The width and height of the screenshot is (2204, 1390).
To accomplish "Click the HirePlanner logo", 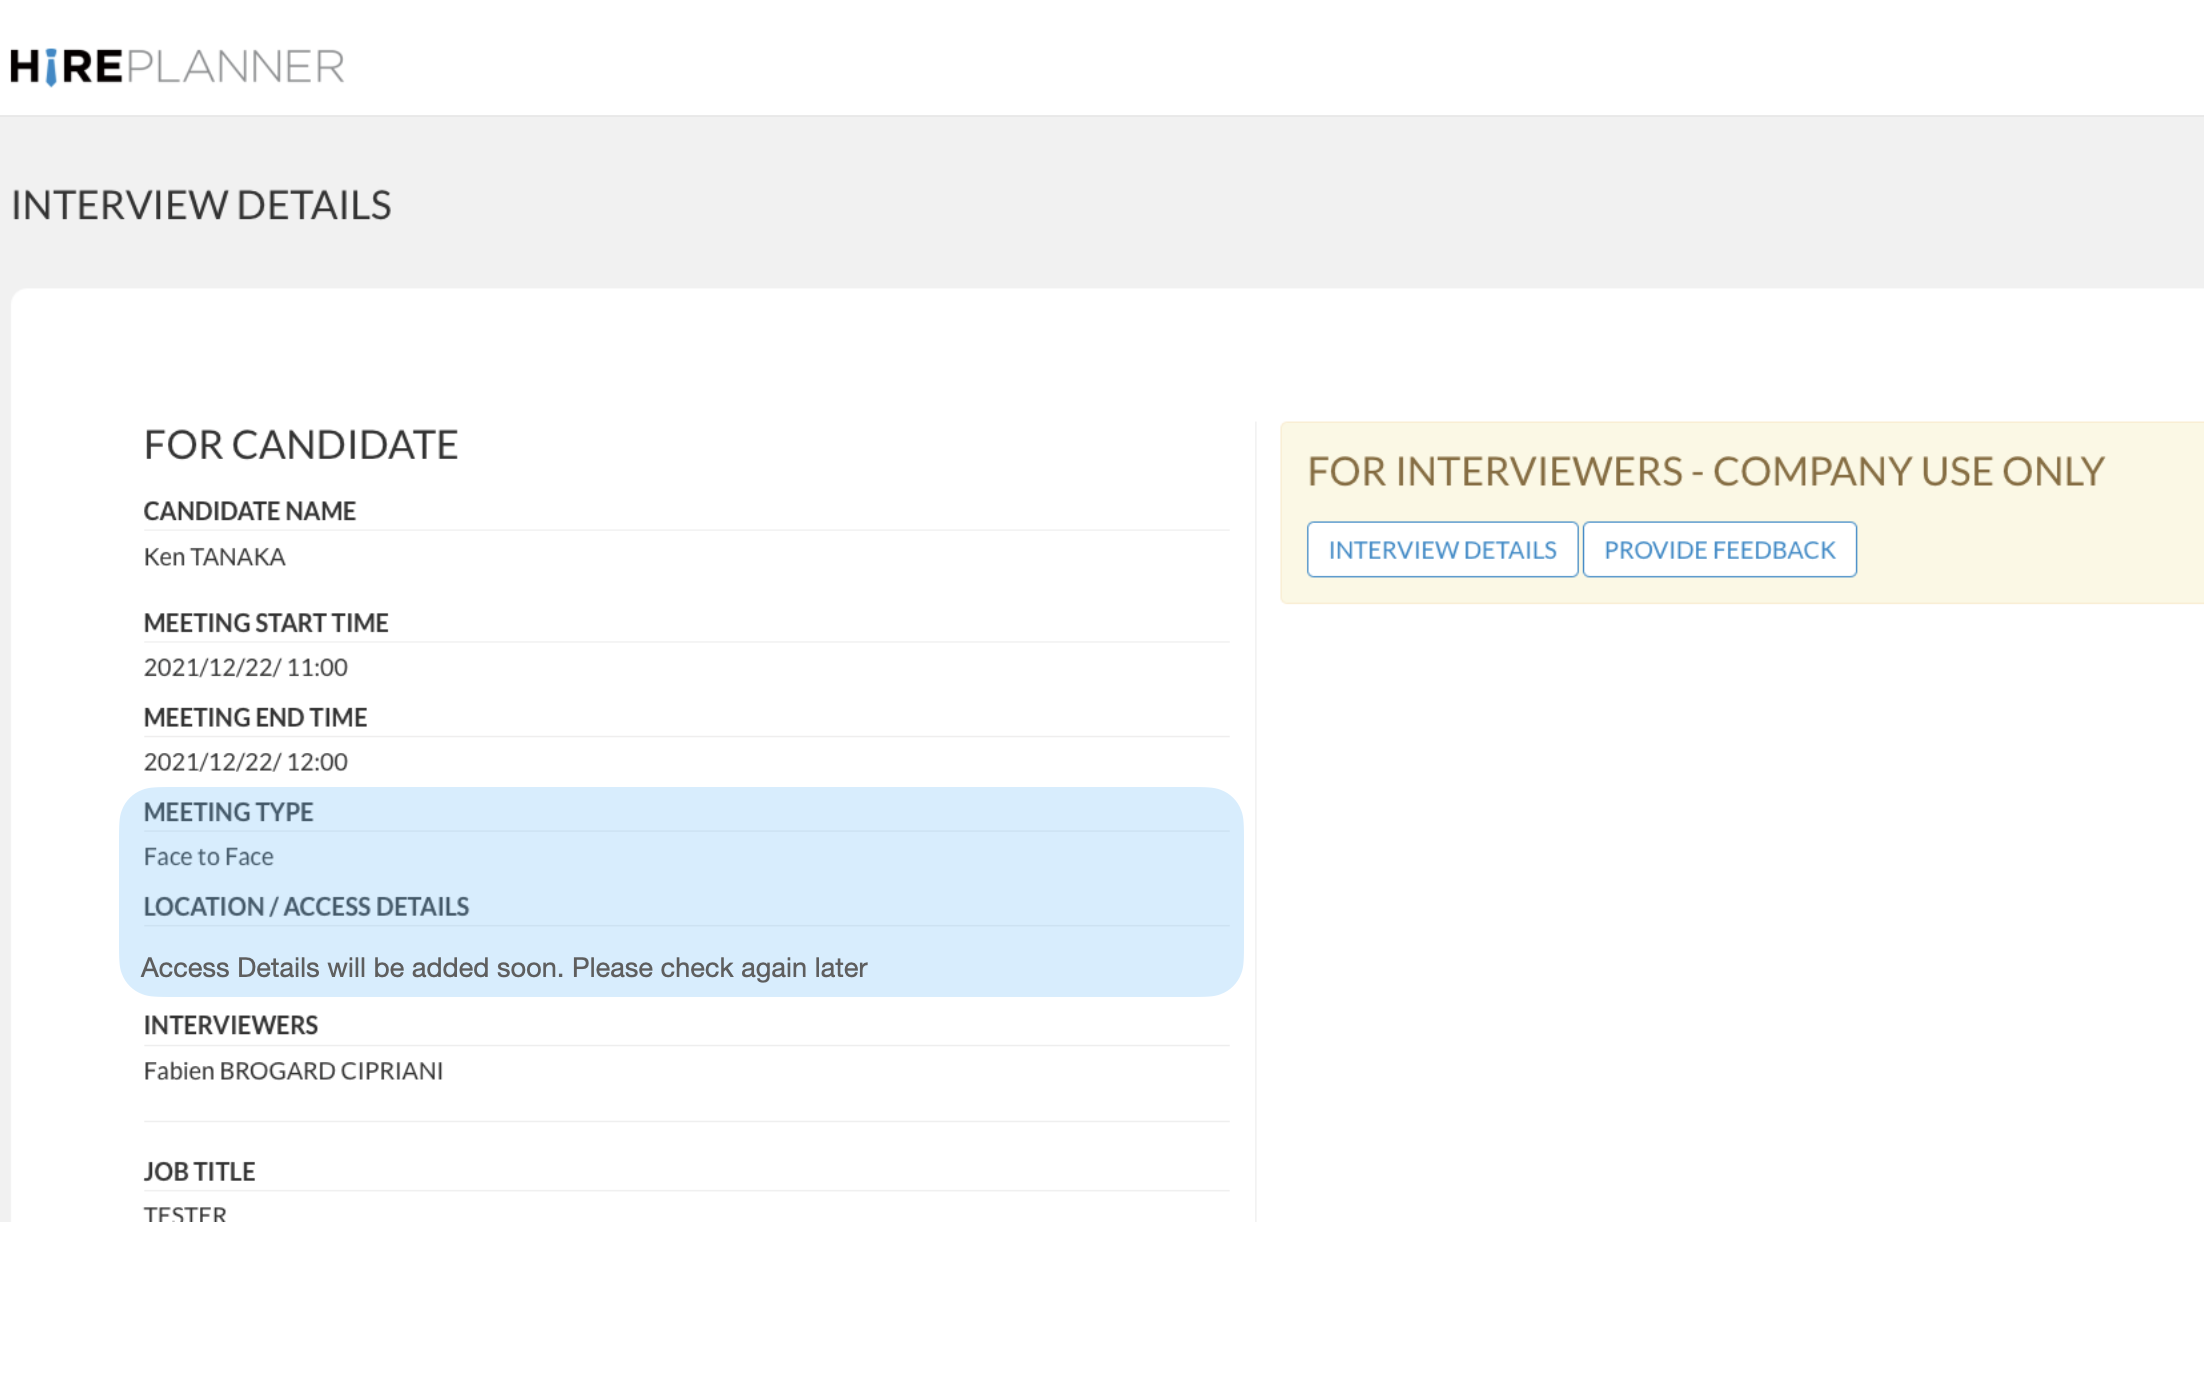I will tap(177, 66).
